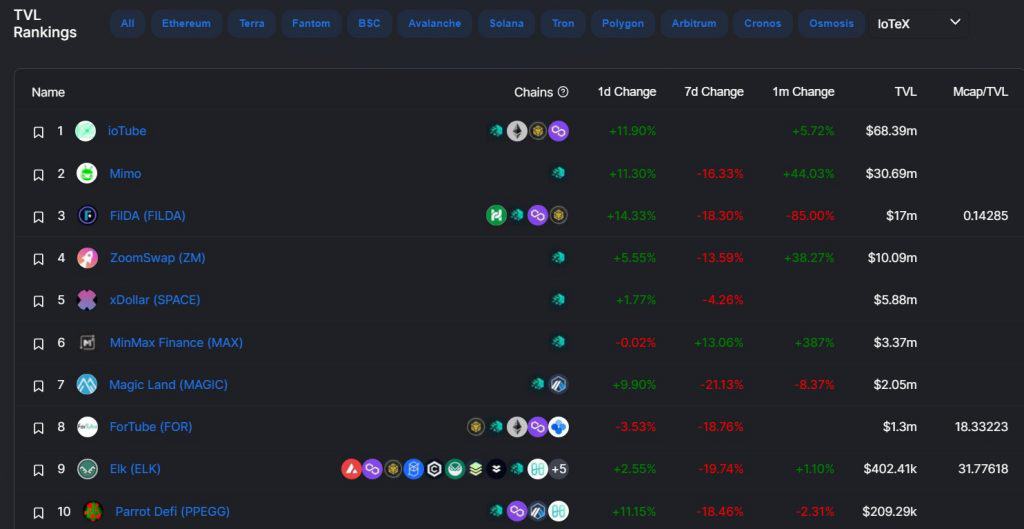Click the HECO chain icon in FilDA row
Viewport: 1024px width, 529px height.
[496, 215]
